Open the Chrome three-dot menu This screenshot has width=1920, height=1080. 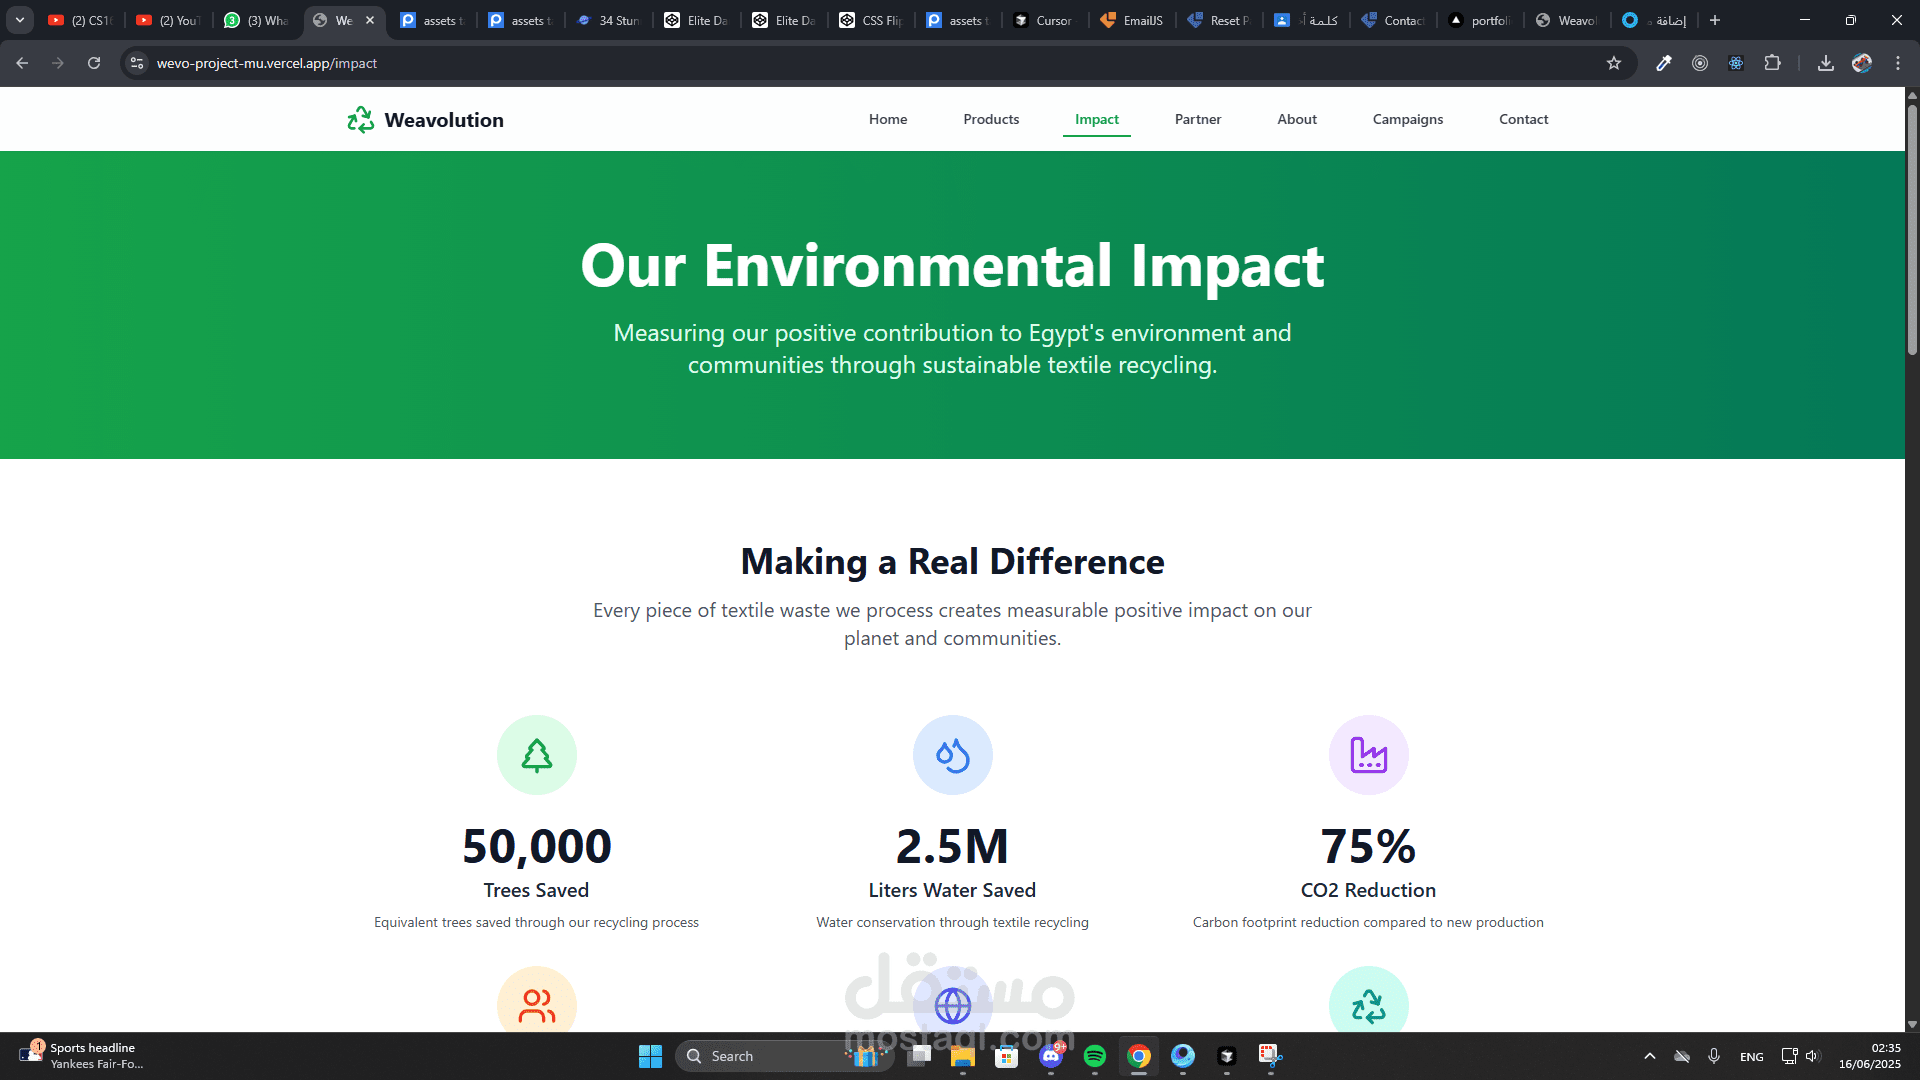click(x=1897, y=63)
